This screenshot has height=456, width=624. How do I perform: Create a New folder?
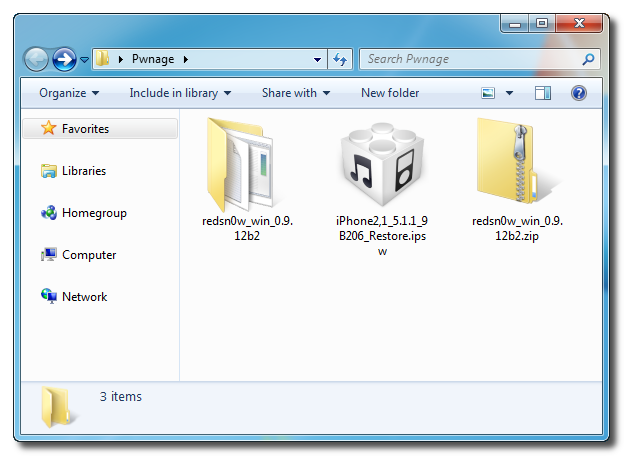(x=390, y=93)
